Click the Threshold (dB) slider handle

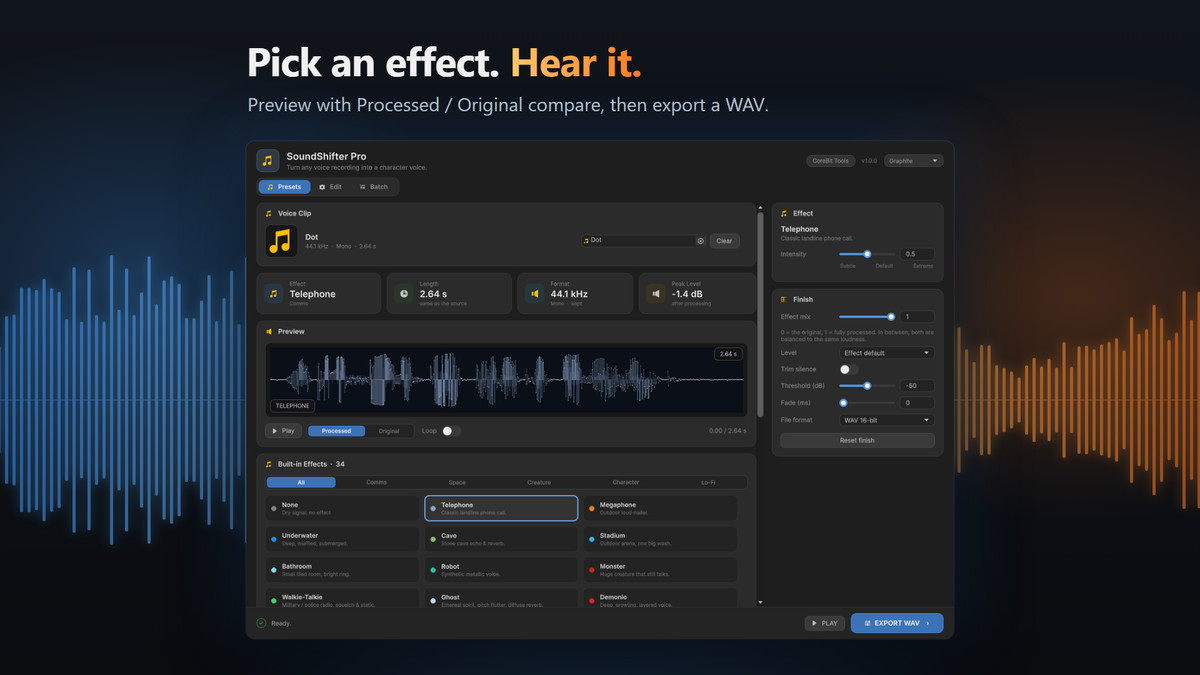click(x=867, y=385)
